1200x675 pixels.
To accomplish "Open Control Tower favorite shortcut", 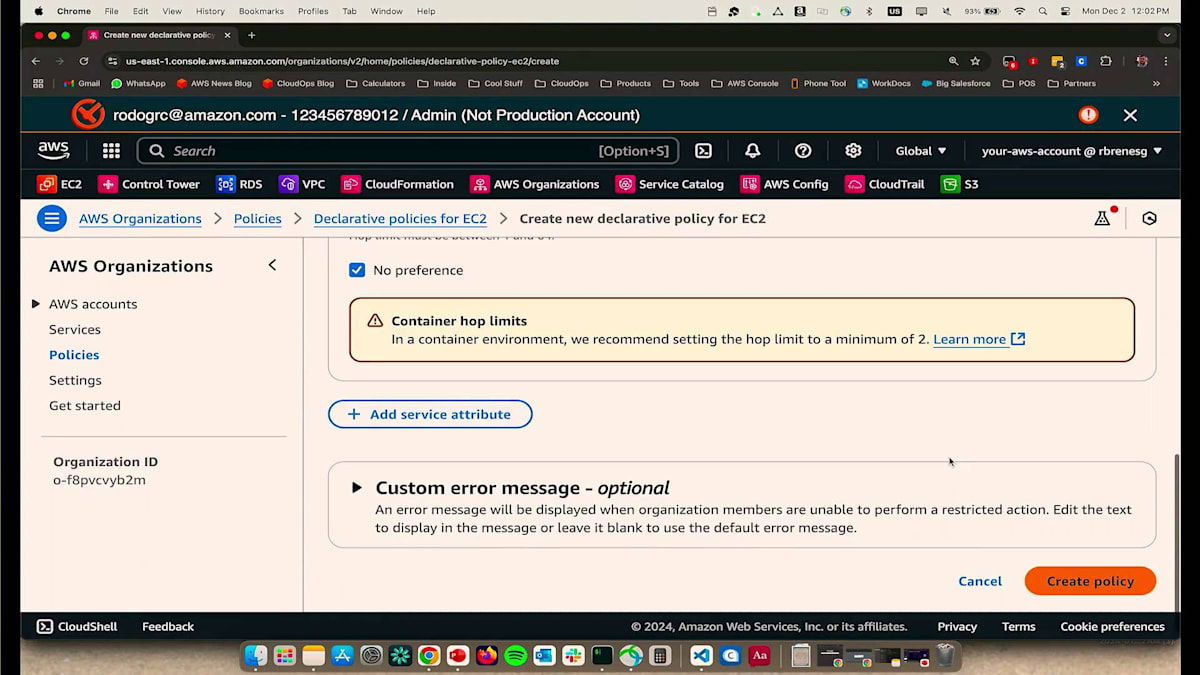I will point(148,184).
